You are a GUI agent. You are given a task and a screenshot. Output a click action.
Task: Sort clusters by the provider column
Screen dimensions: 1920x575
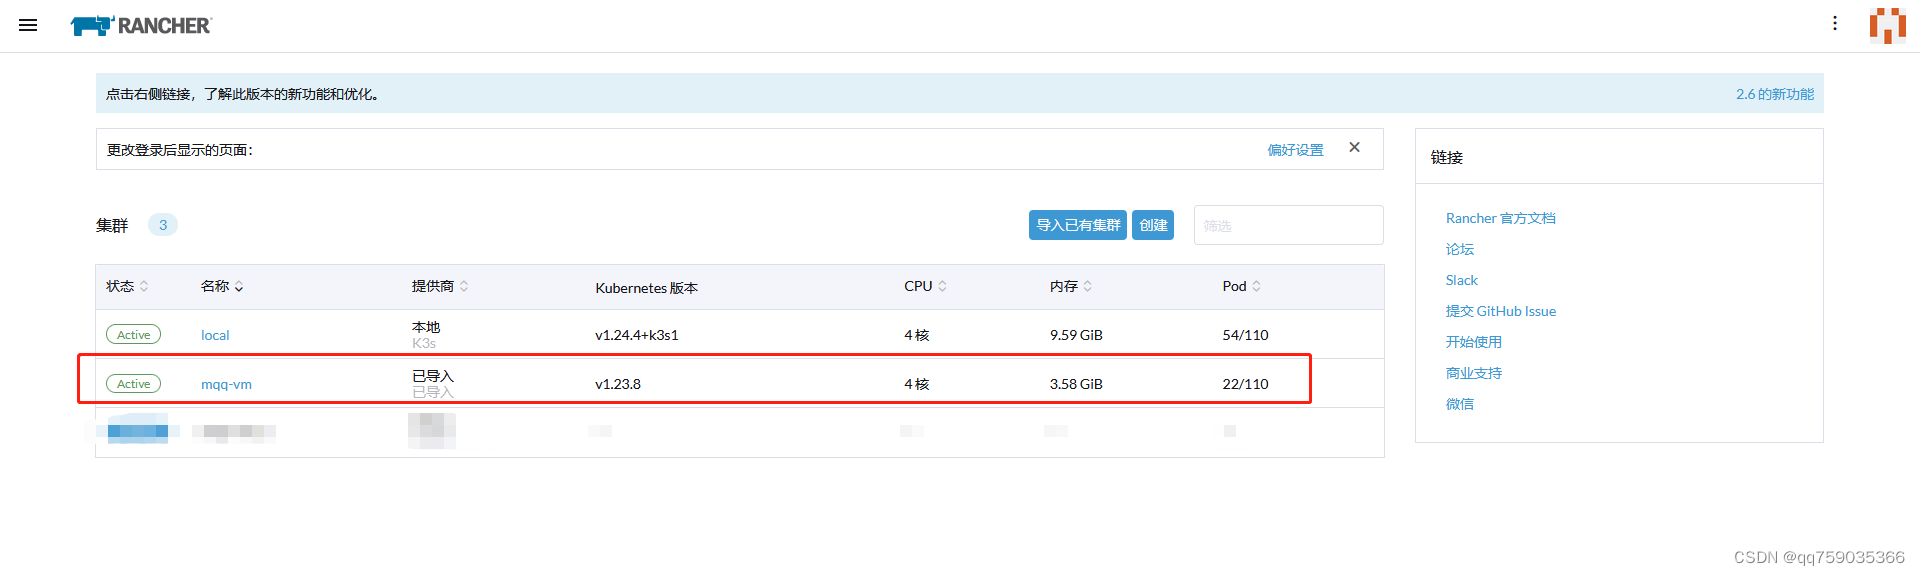click(440, 286)
